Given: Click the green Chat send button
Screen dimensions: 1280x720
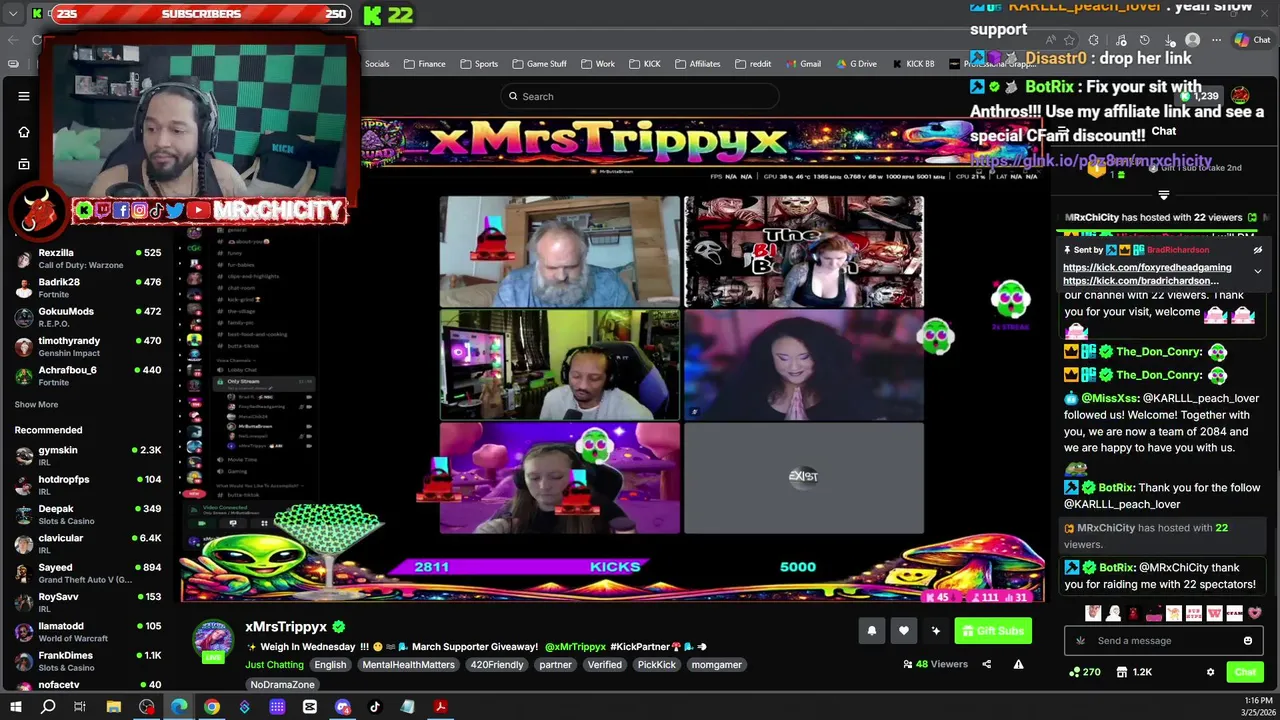Looking at the screenshot, I should tap(1245, 672).
